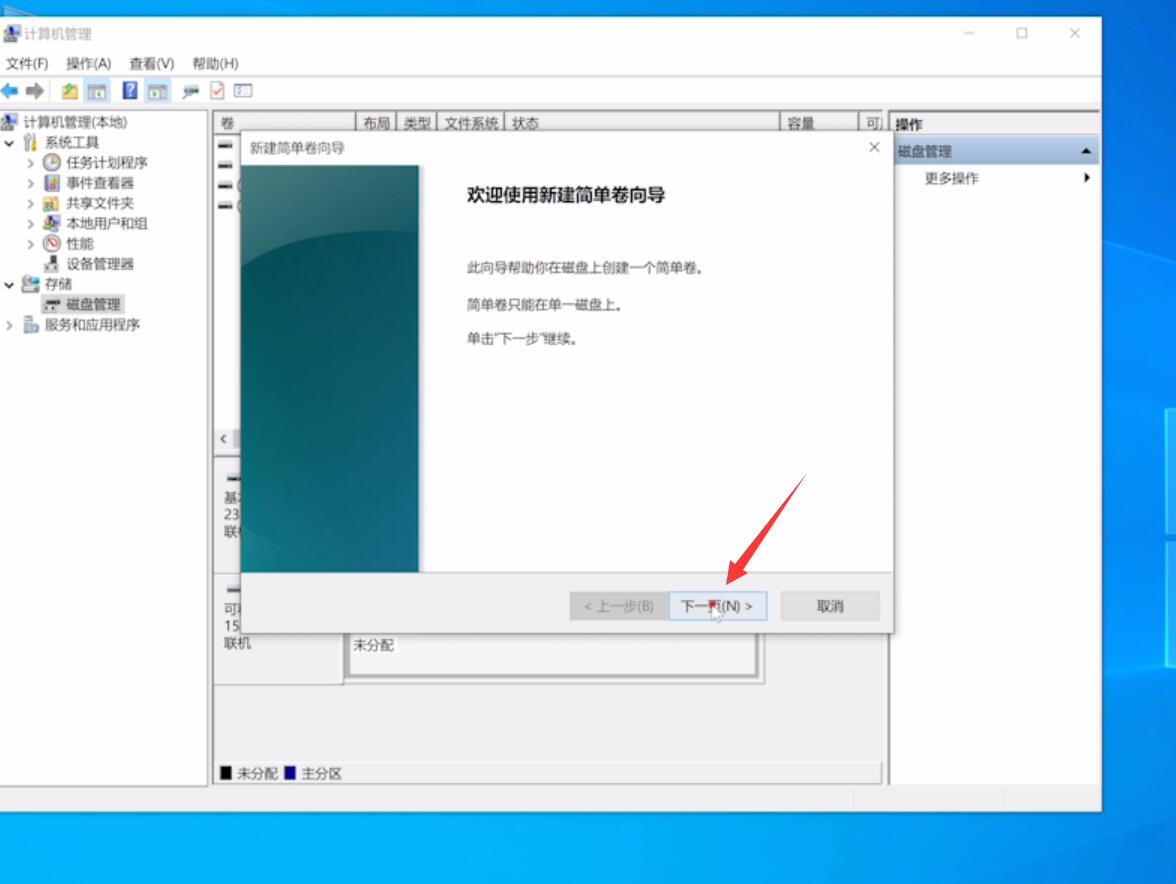Expand the 任务计划程序 node

[x=30, y=163]
